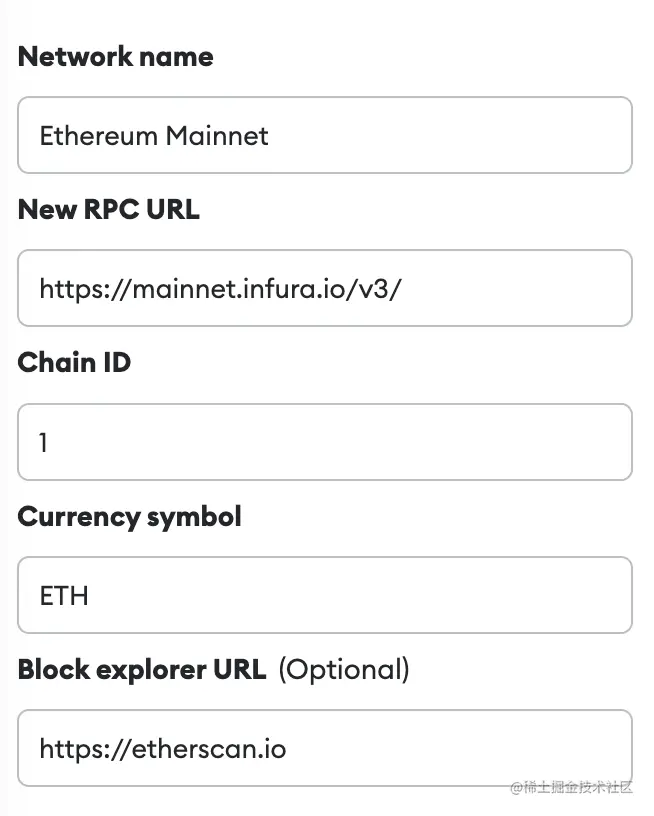
Task: Focus the Block explorer URL field
Action: (x=325, y=748)
